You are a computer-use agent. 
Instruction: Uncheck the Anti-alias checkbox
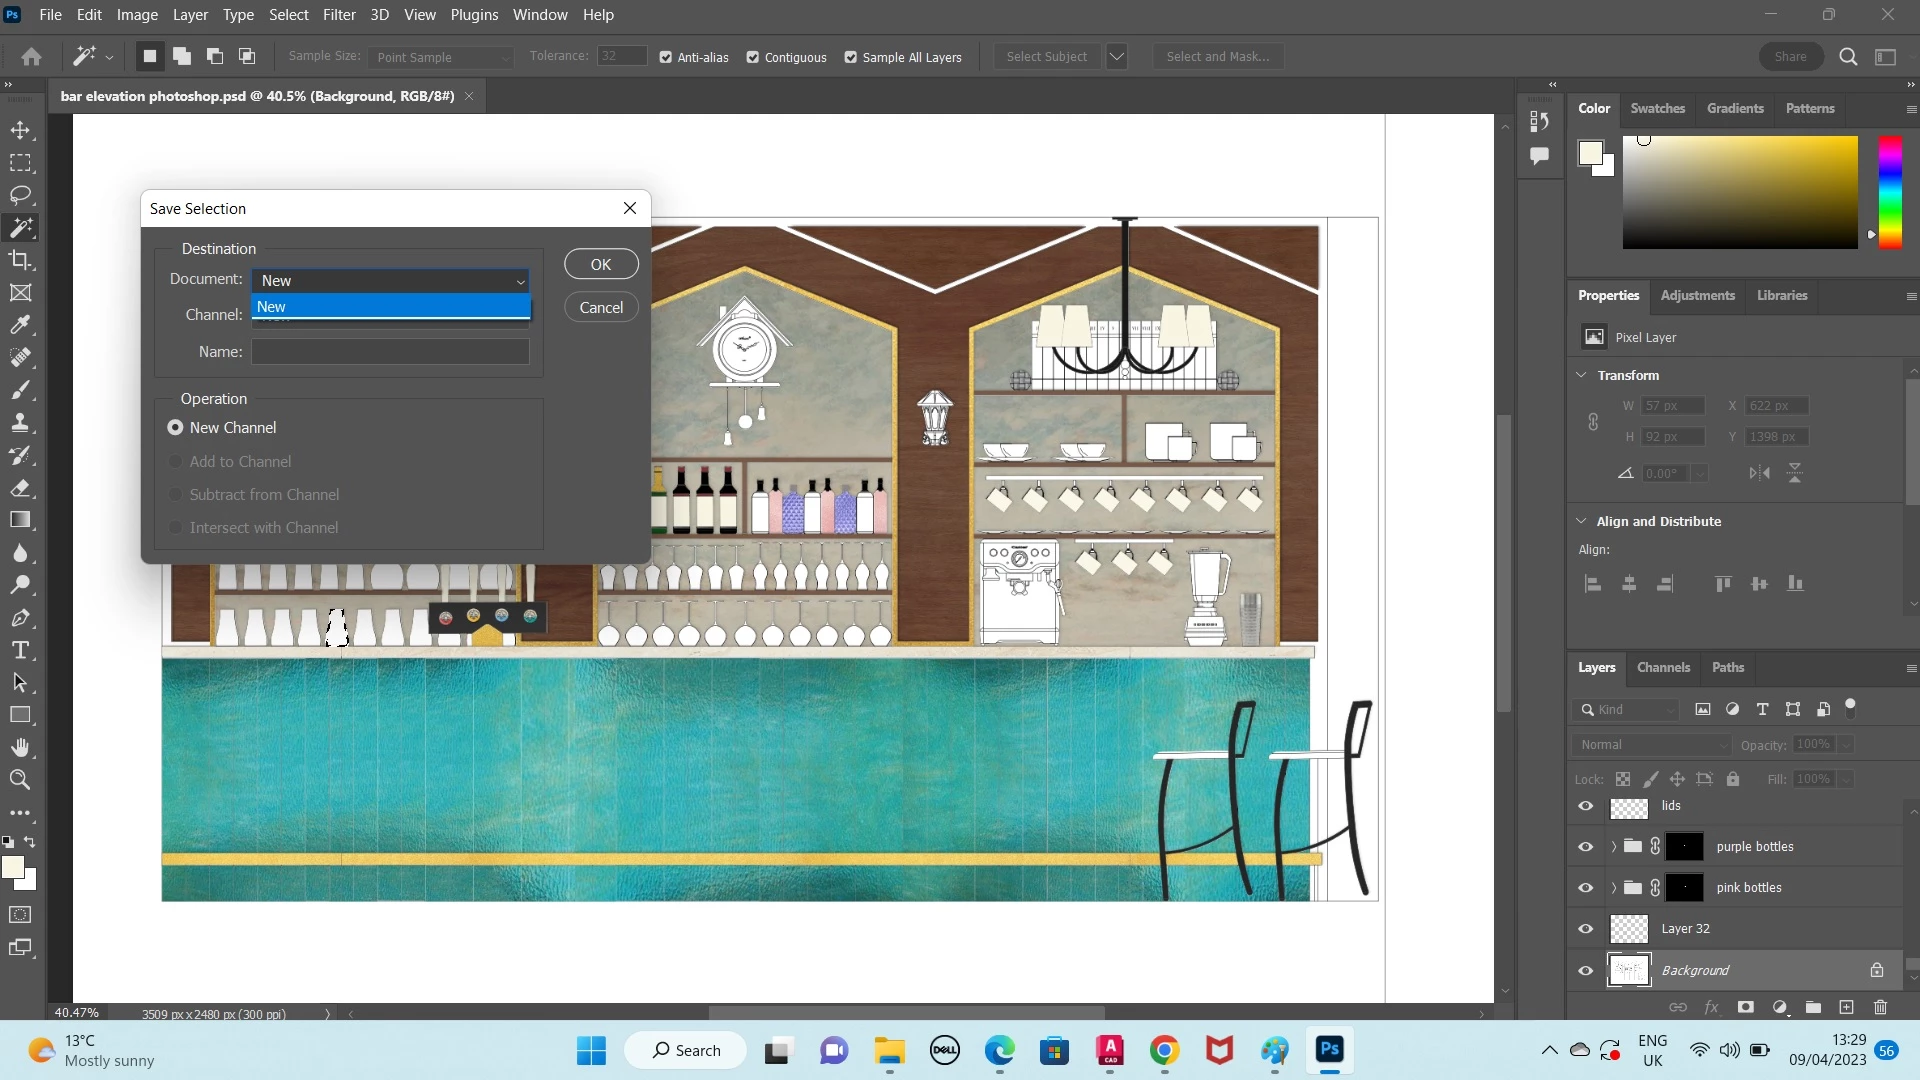(x=666, y=57)
